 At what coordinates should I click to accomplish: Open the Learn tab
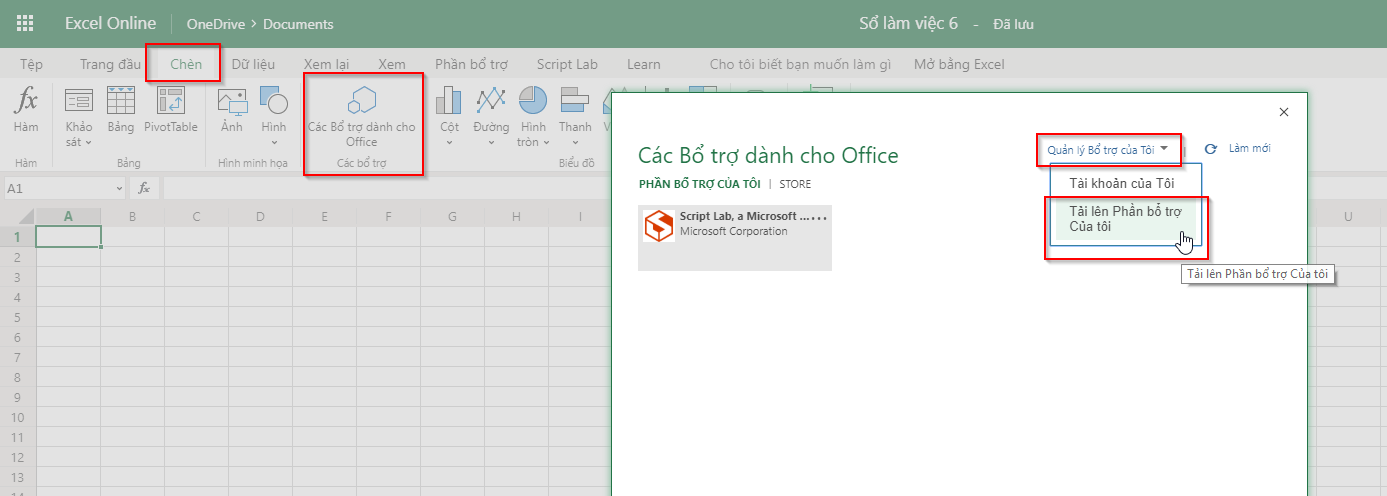coord(643,64)
